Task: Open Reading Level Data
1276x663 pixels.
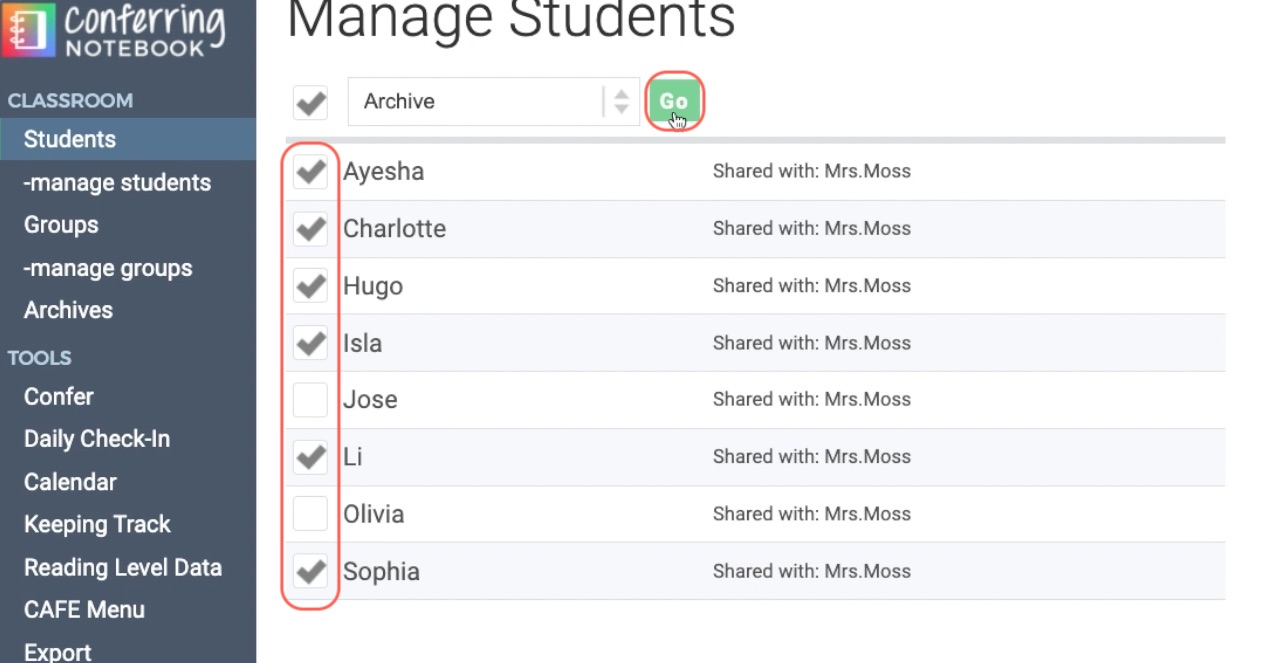Action: click(x=124, y=567)
